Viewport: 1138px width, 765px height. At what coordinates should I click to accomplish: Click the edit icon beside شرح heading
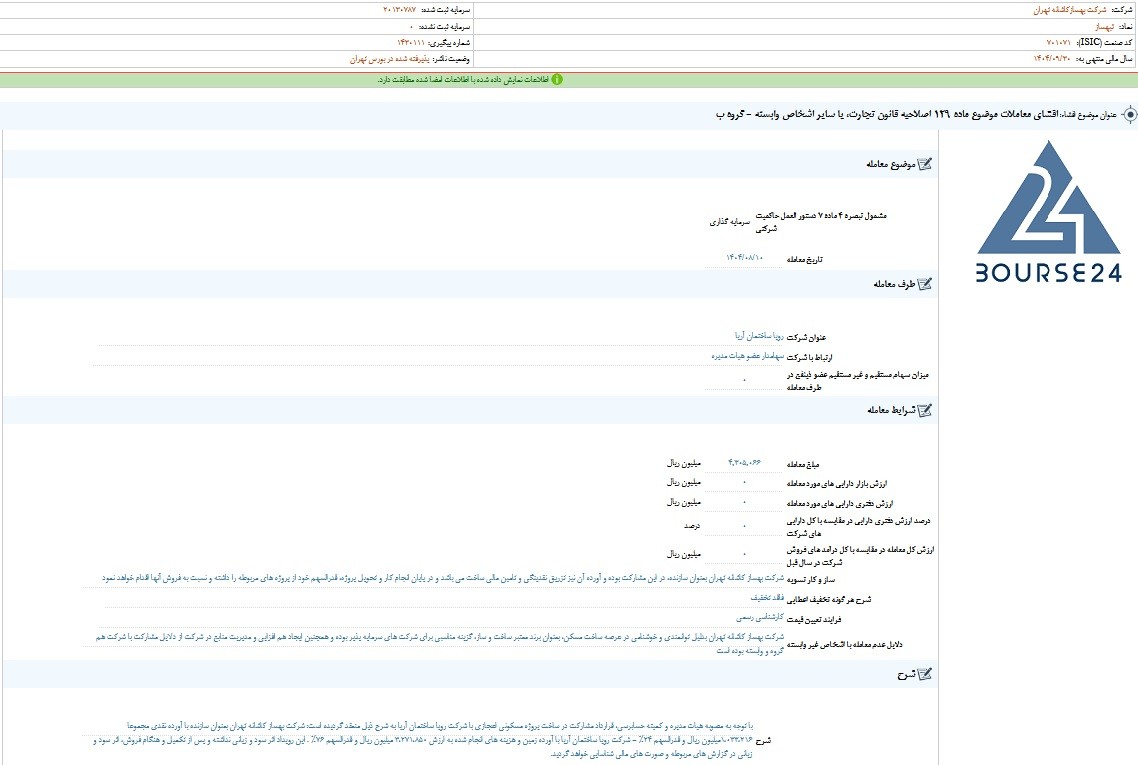(x=925, y=674)
